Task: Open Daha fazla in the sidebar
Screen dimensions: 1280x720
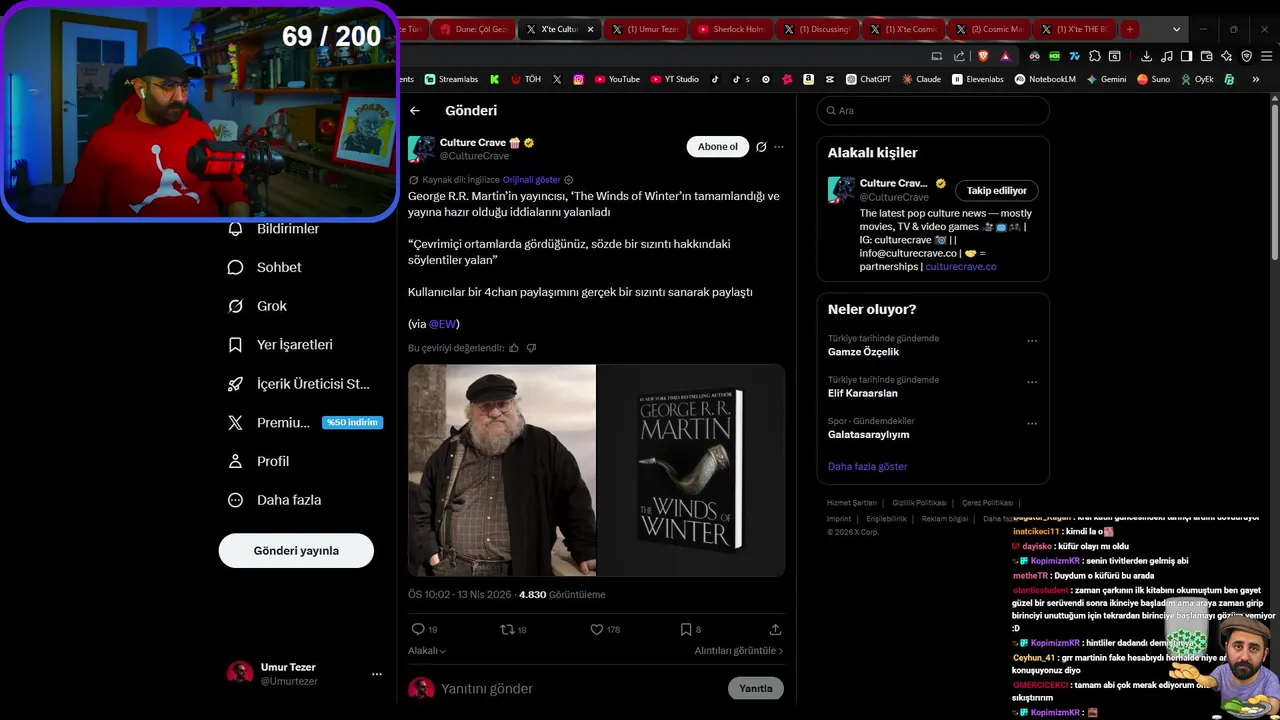Action: [x=274, y=500]
